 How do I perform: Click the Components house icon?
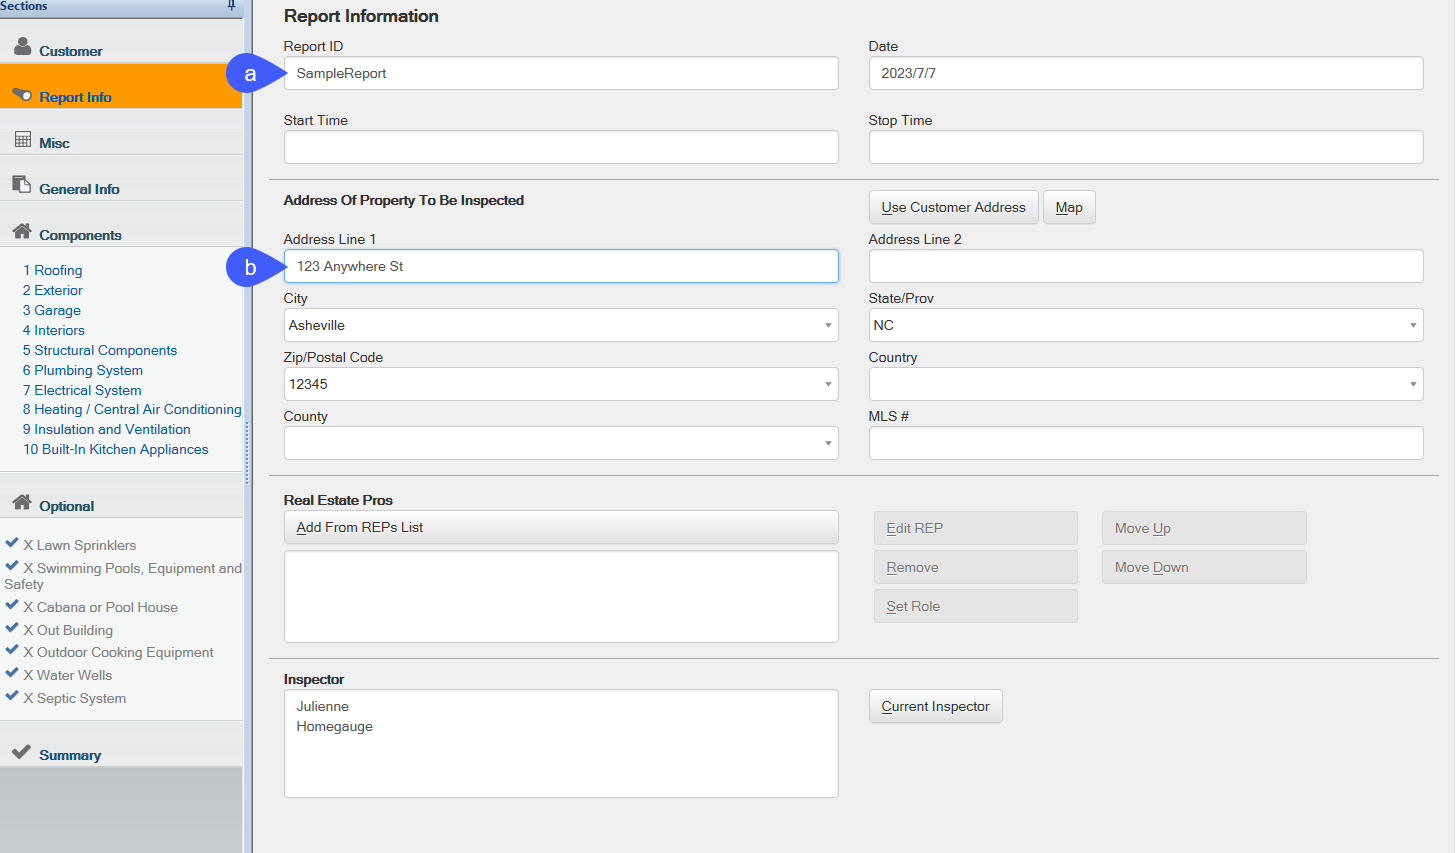pos(22,231)
